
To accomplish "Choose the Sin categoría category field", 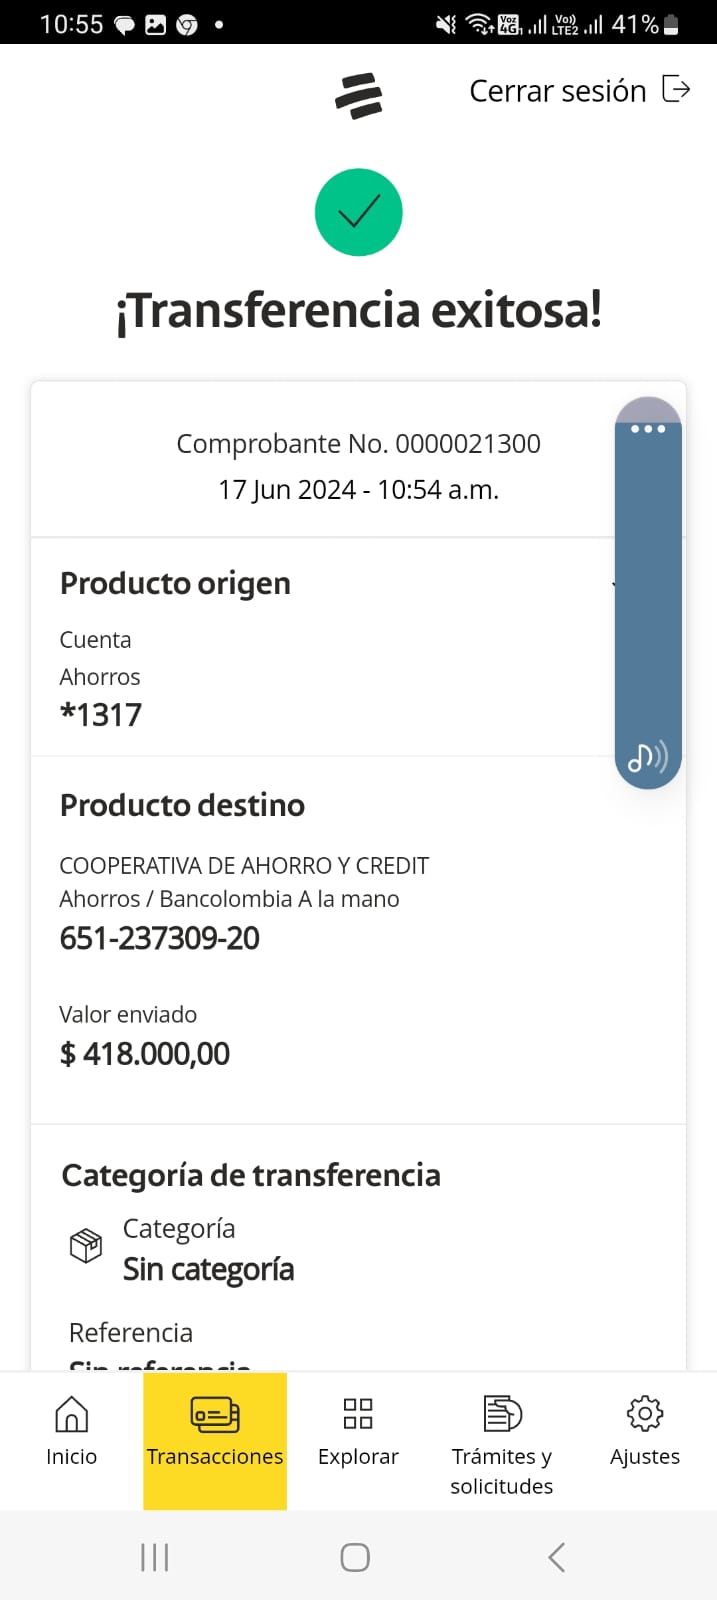I will tap(208, 1269).
